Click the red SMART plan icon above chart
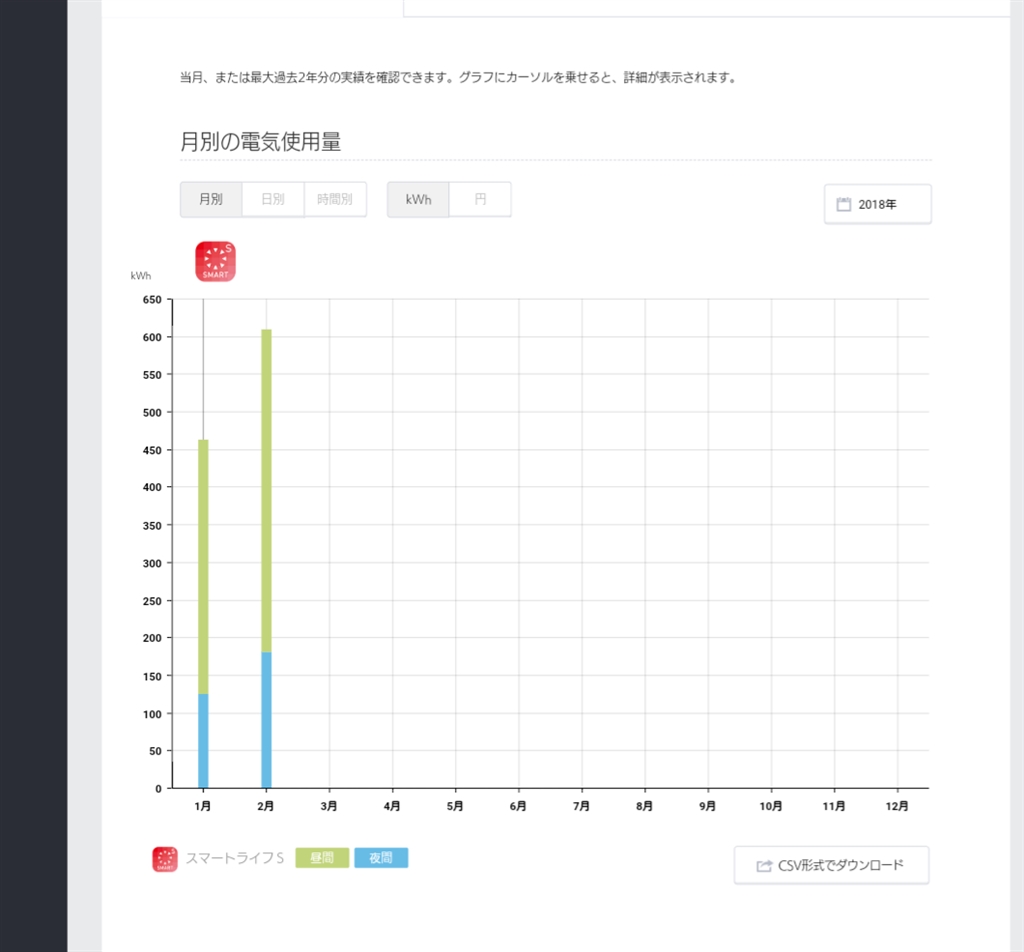 pyautogui.click(x=216, y=262)
